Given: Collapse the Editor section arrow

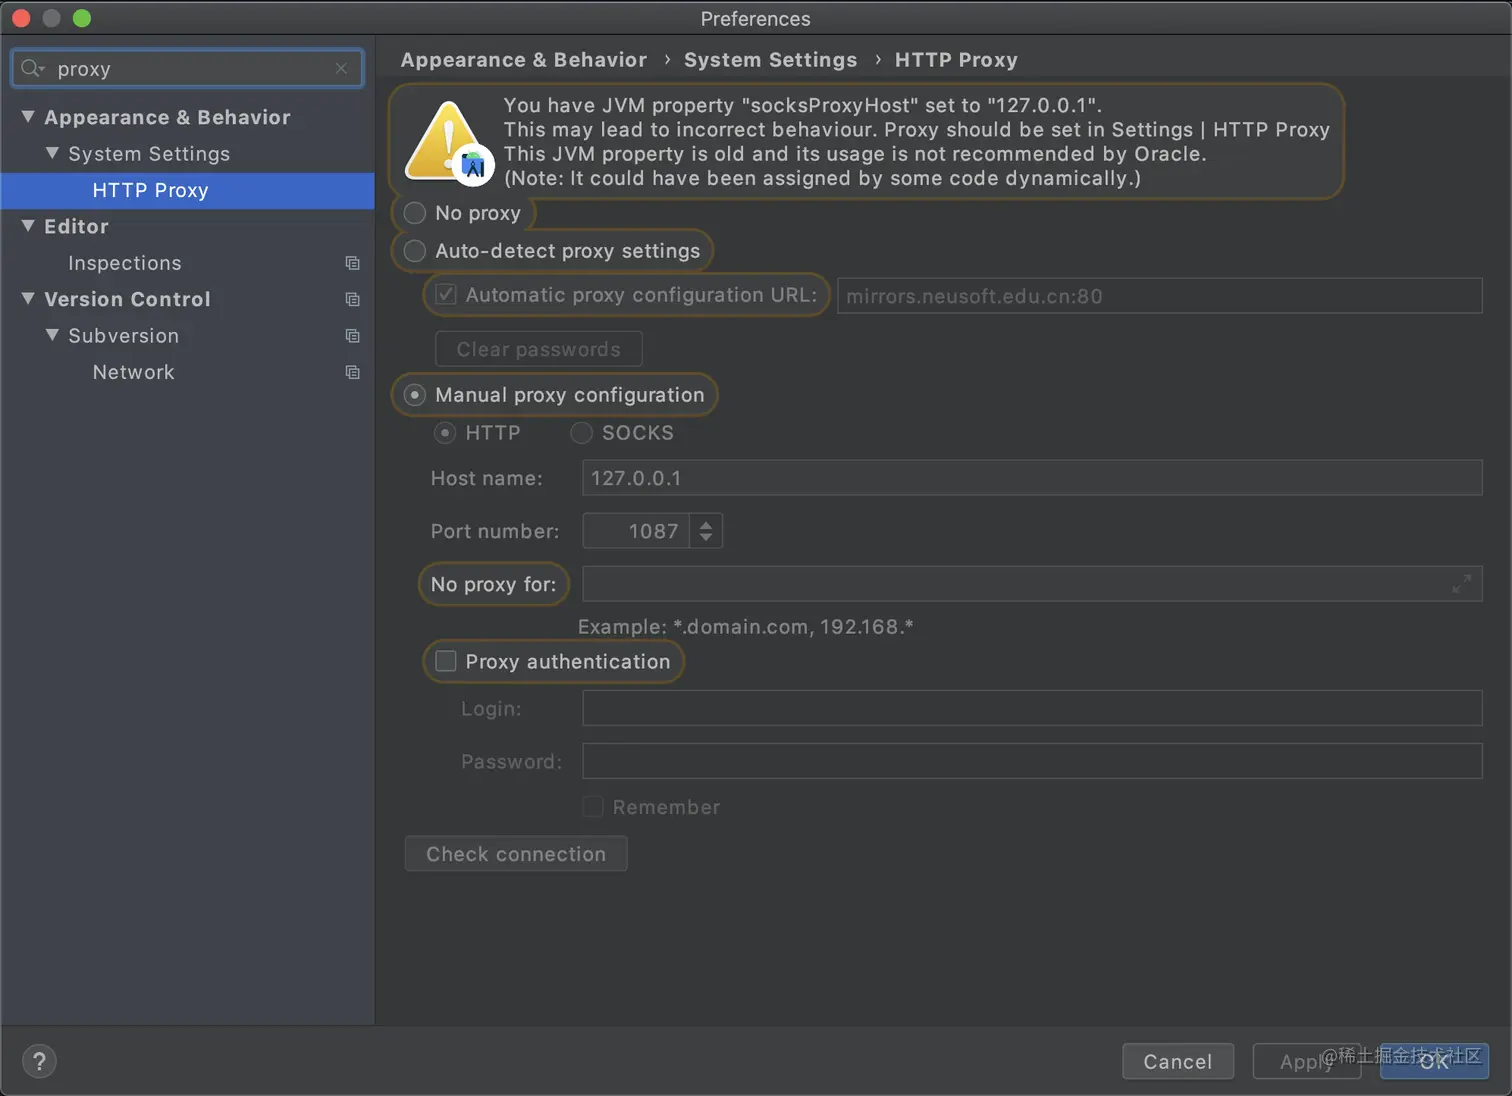Looking at the screenshot, I should 28,226.
